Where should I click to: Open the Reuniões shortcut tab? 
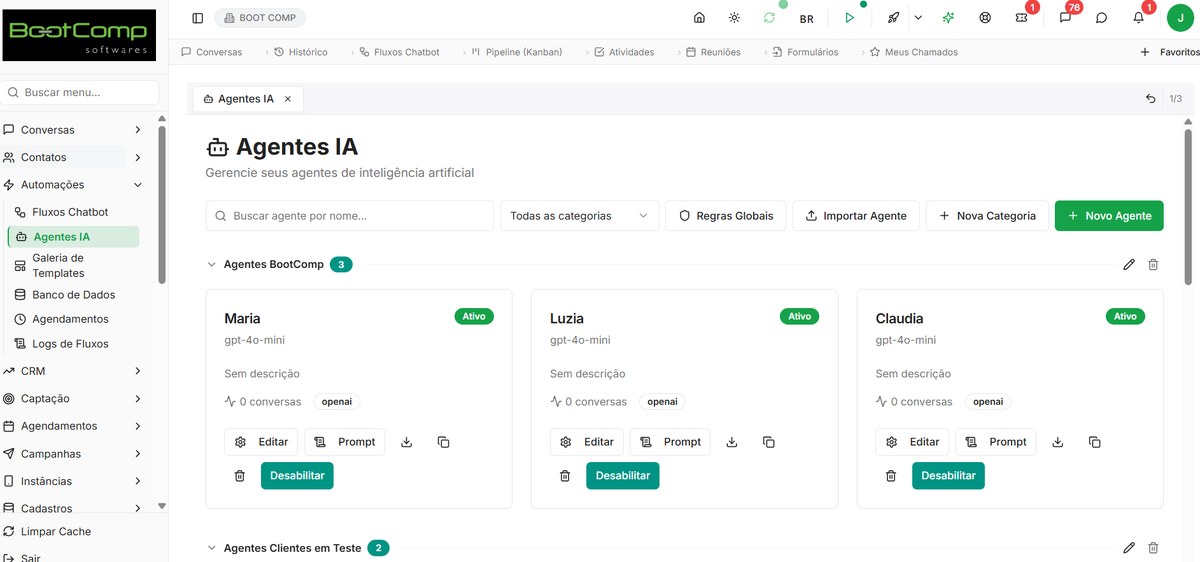[x=713, y=52]
